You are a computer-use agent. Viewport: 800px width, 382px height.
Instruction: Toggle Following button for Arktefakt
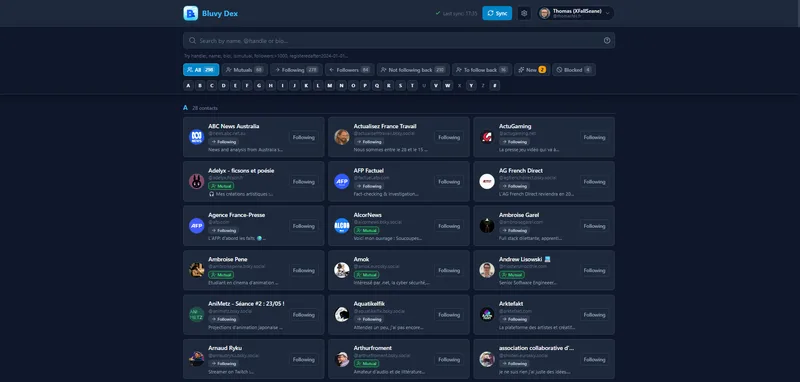point(594,315)
